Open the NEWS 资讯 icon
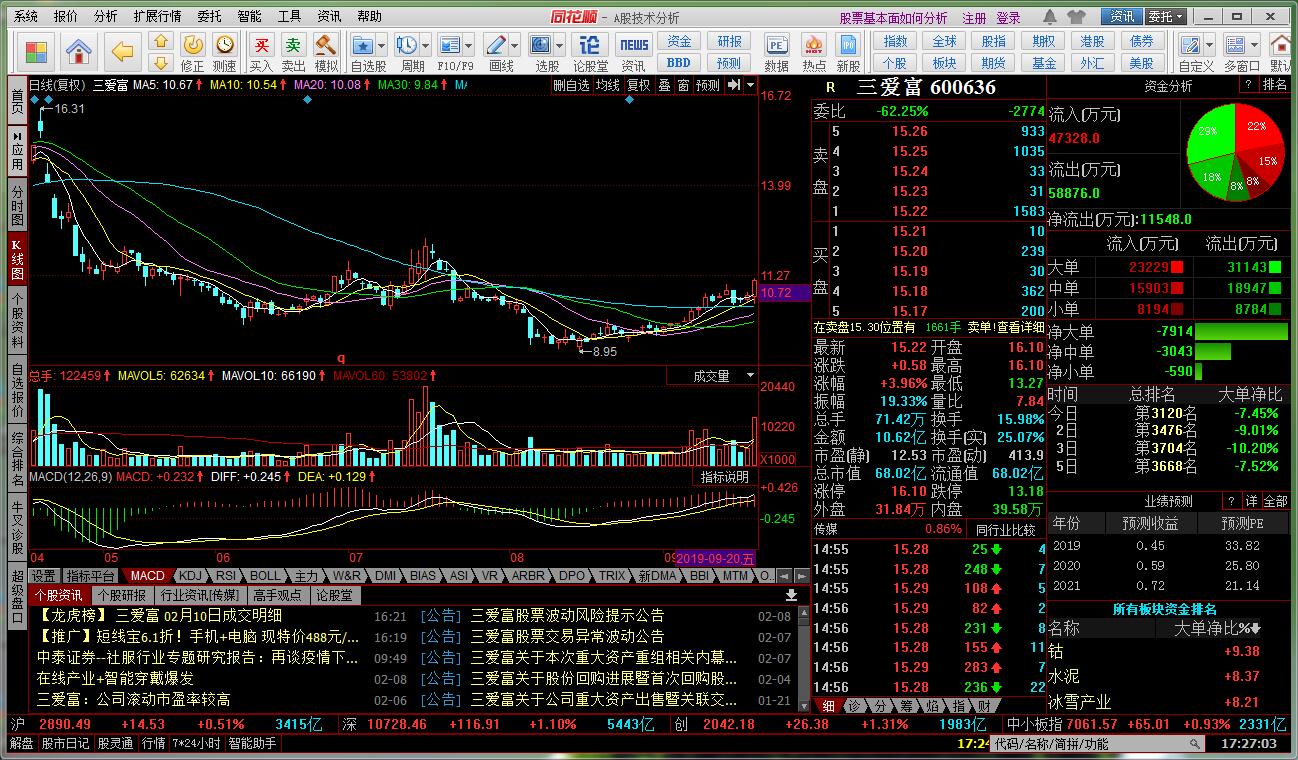The image size is (1298, 760). [x=633, y=45]
